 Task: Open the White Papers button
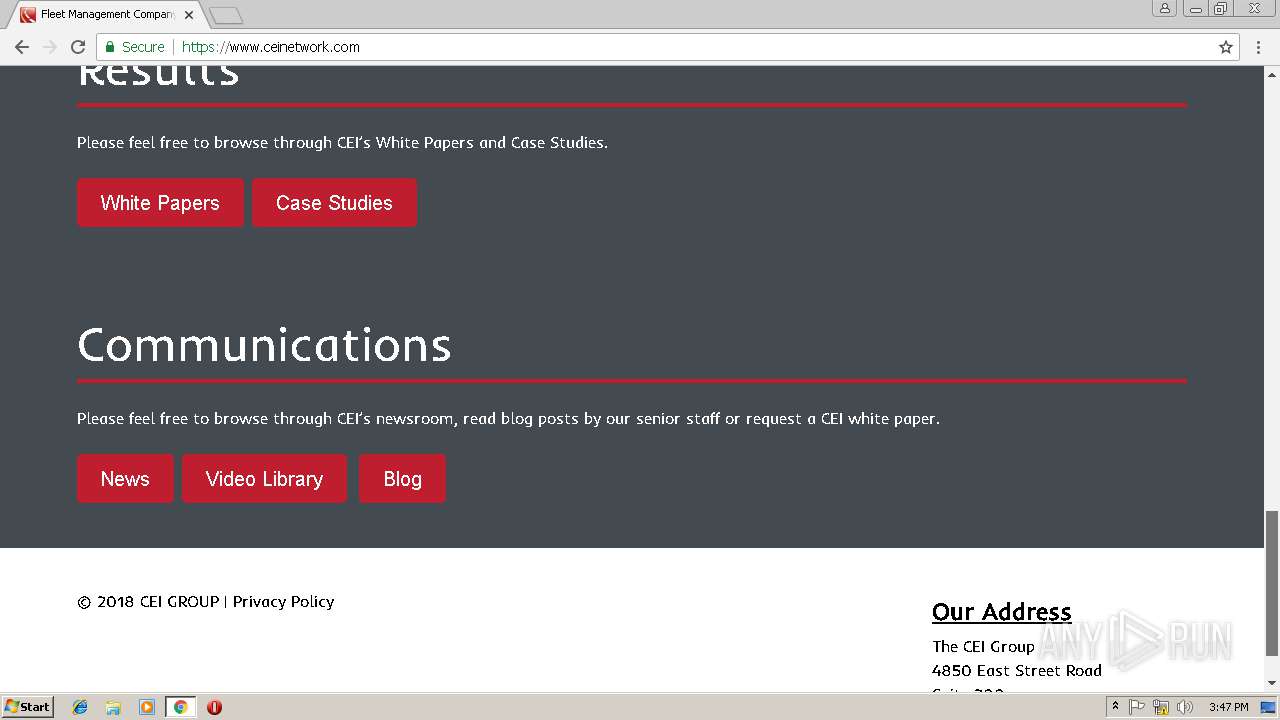tap(160, 203)
